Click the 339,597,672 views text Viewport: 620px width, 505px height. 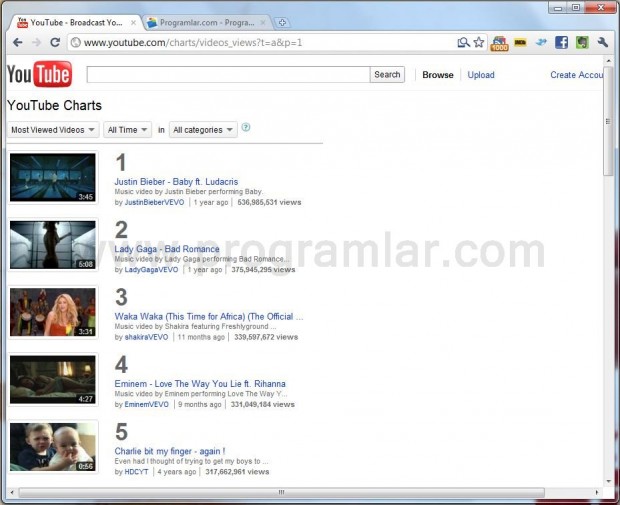click(x=266, y=337)
